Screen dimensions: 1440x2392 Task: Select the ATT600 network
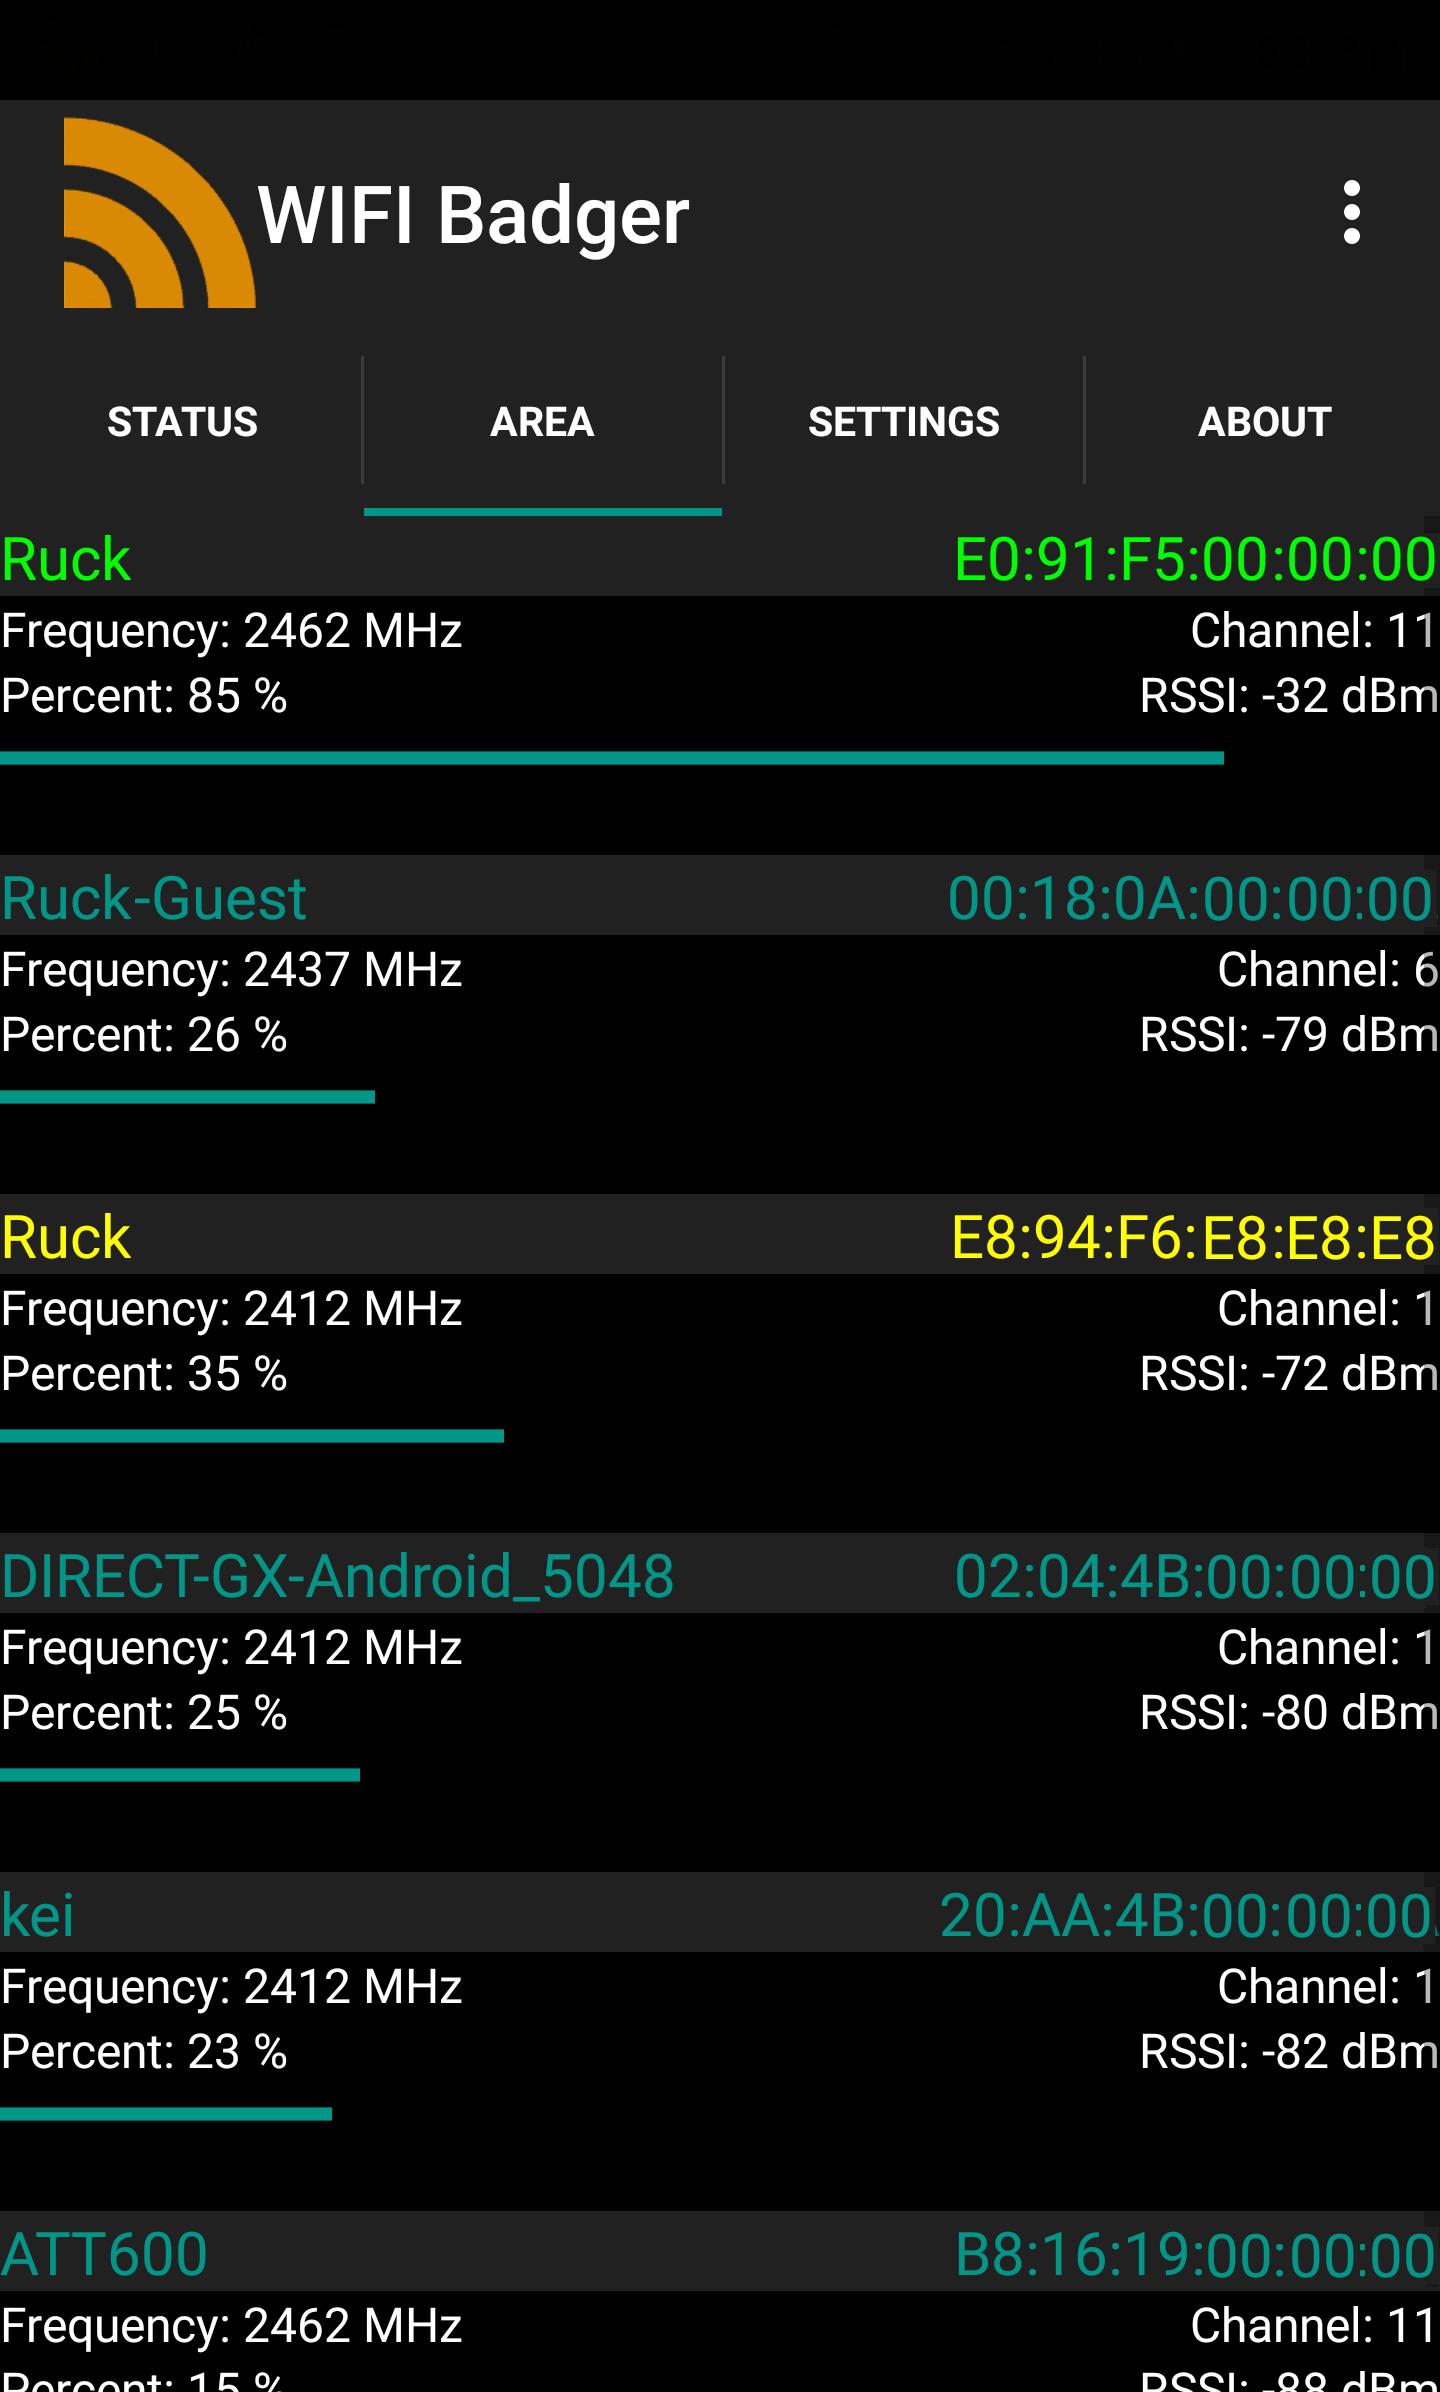click(104, 2254)
